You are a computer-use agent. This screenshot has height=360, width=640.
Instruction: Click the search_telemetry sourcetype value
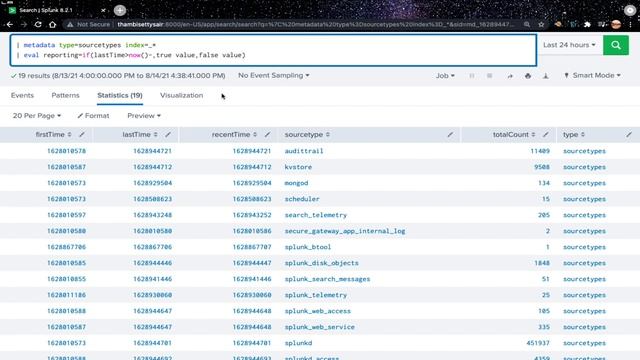[316, 215]
